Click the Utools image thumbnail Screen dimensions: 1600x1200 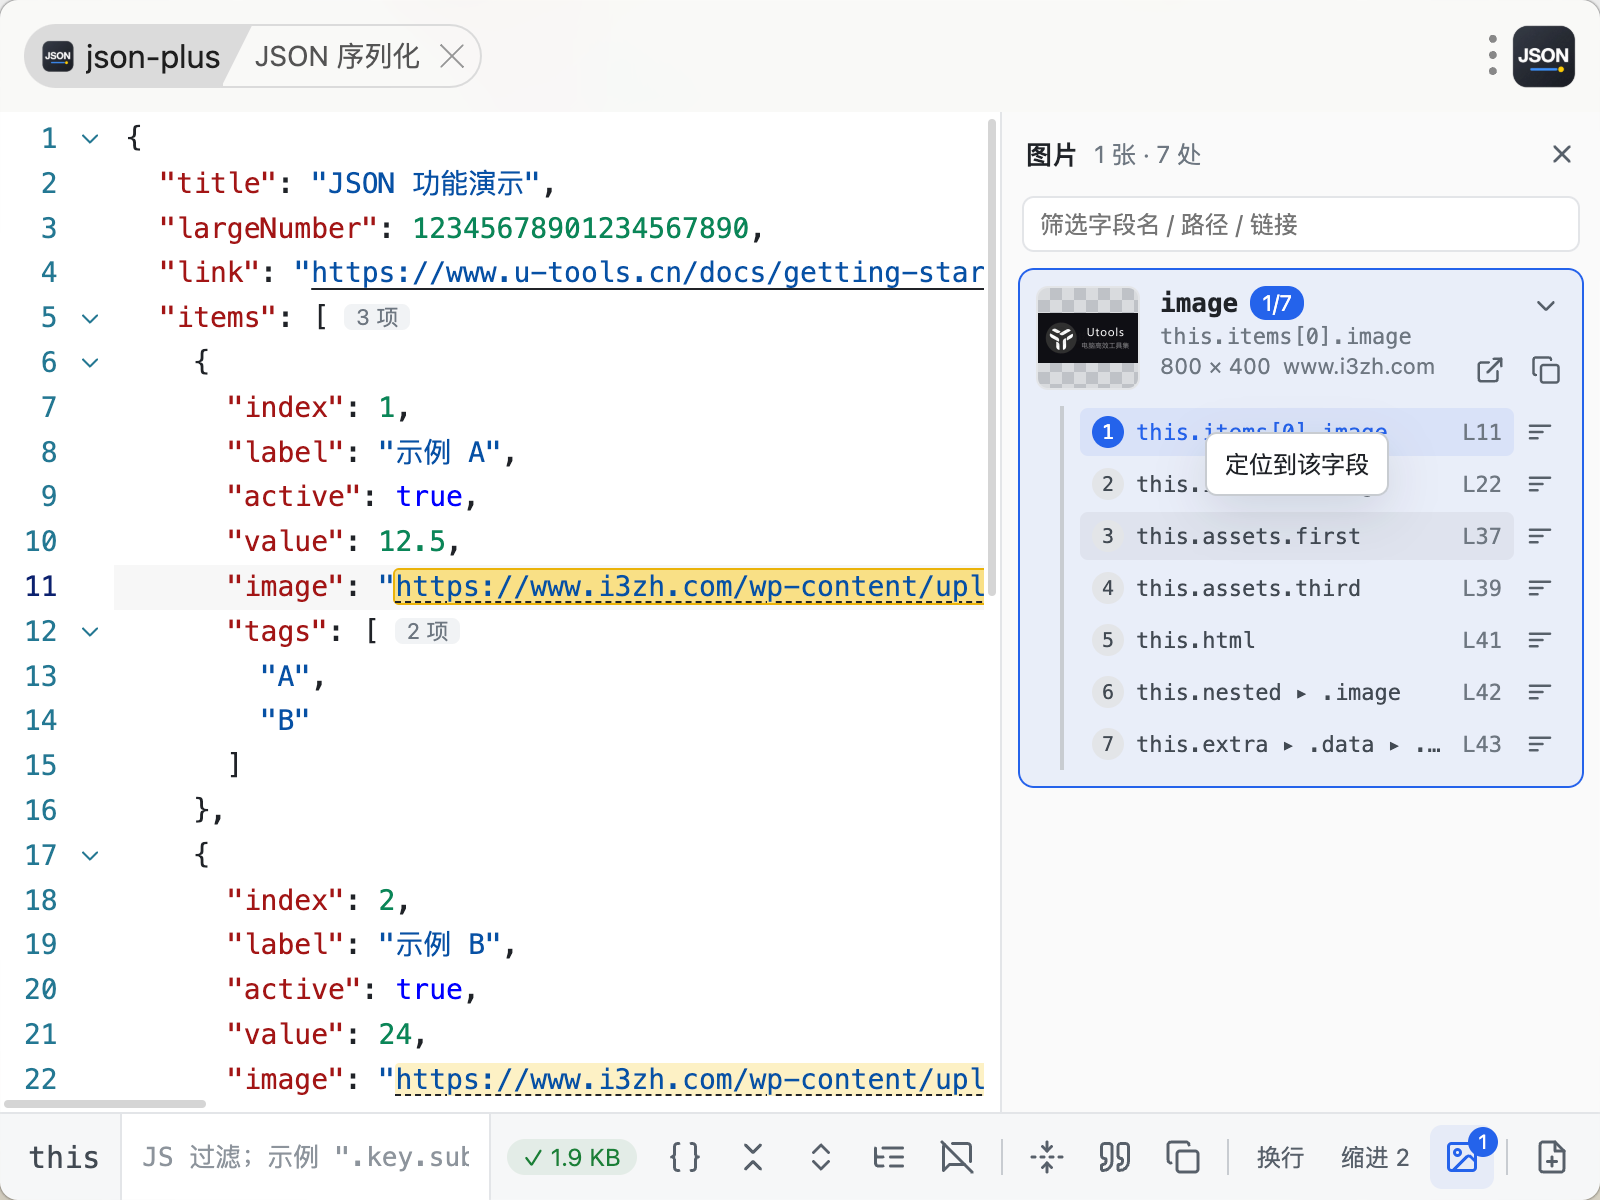1088,337
